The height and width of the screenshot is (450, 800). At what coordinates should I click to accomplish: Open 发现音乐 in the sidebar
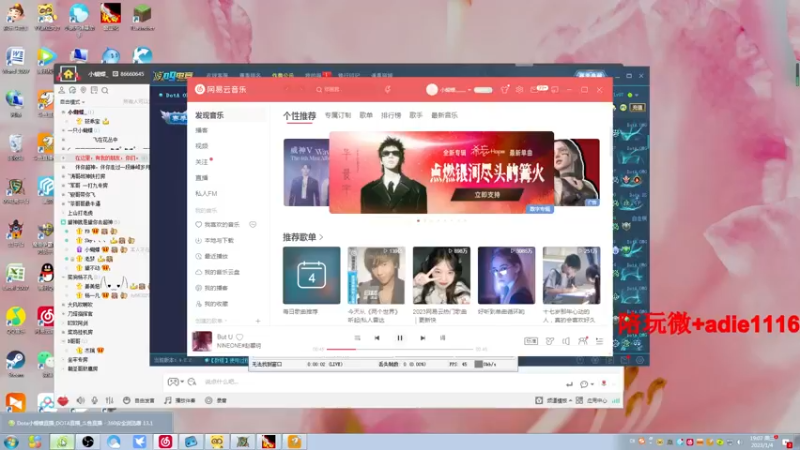tap(209, 115)
